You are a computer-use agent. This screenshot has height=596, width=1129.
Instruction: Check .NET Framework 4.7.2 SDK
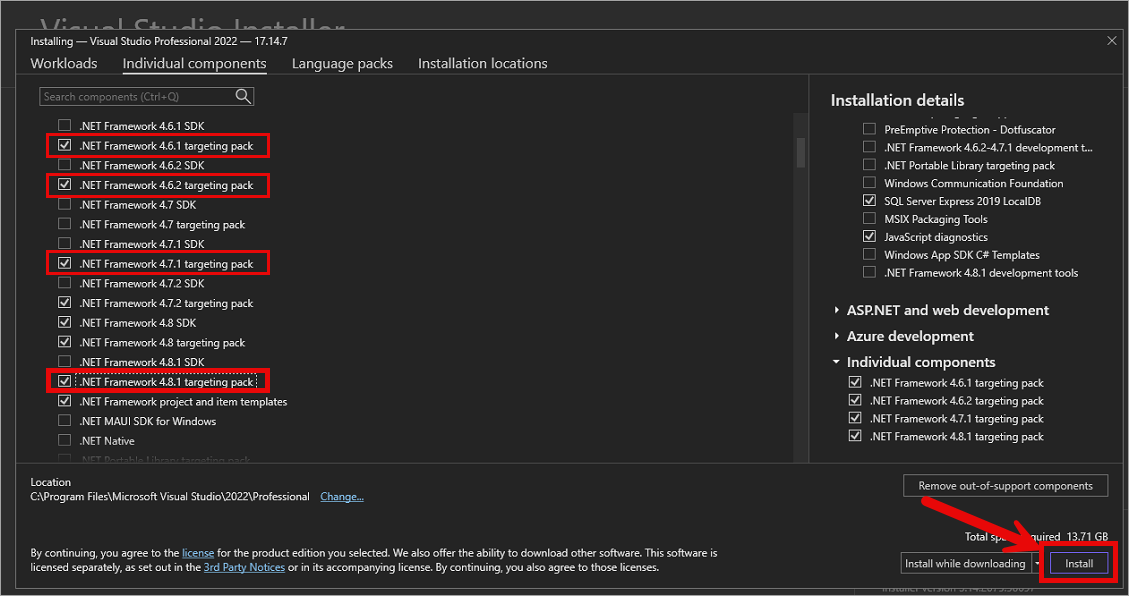click(65, 283)
